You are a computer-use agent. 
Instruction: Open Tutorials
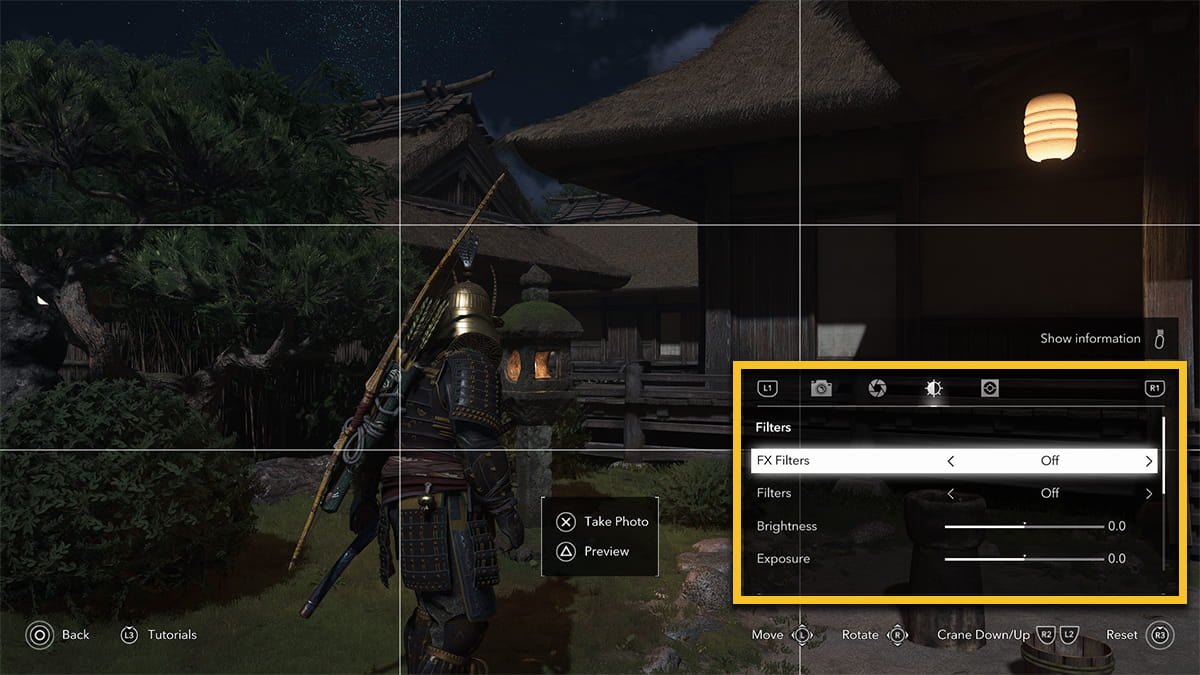click(x=172, y=635)
